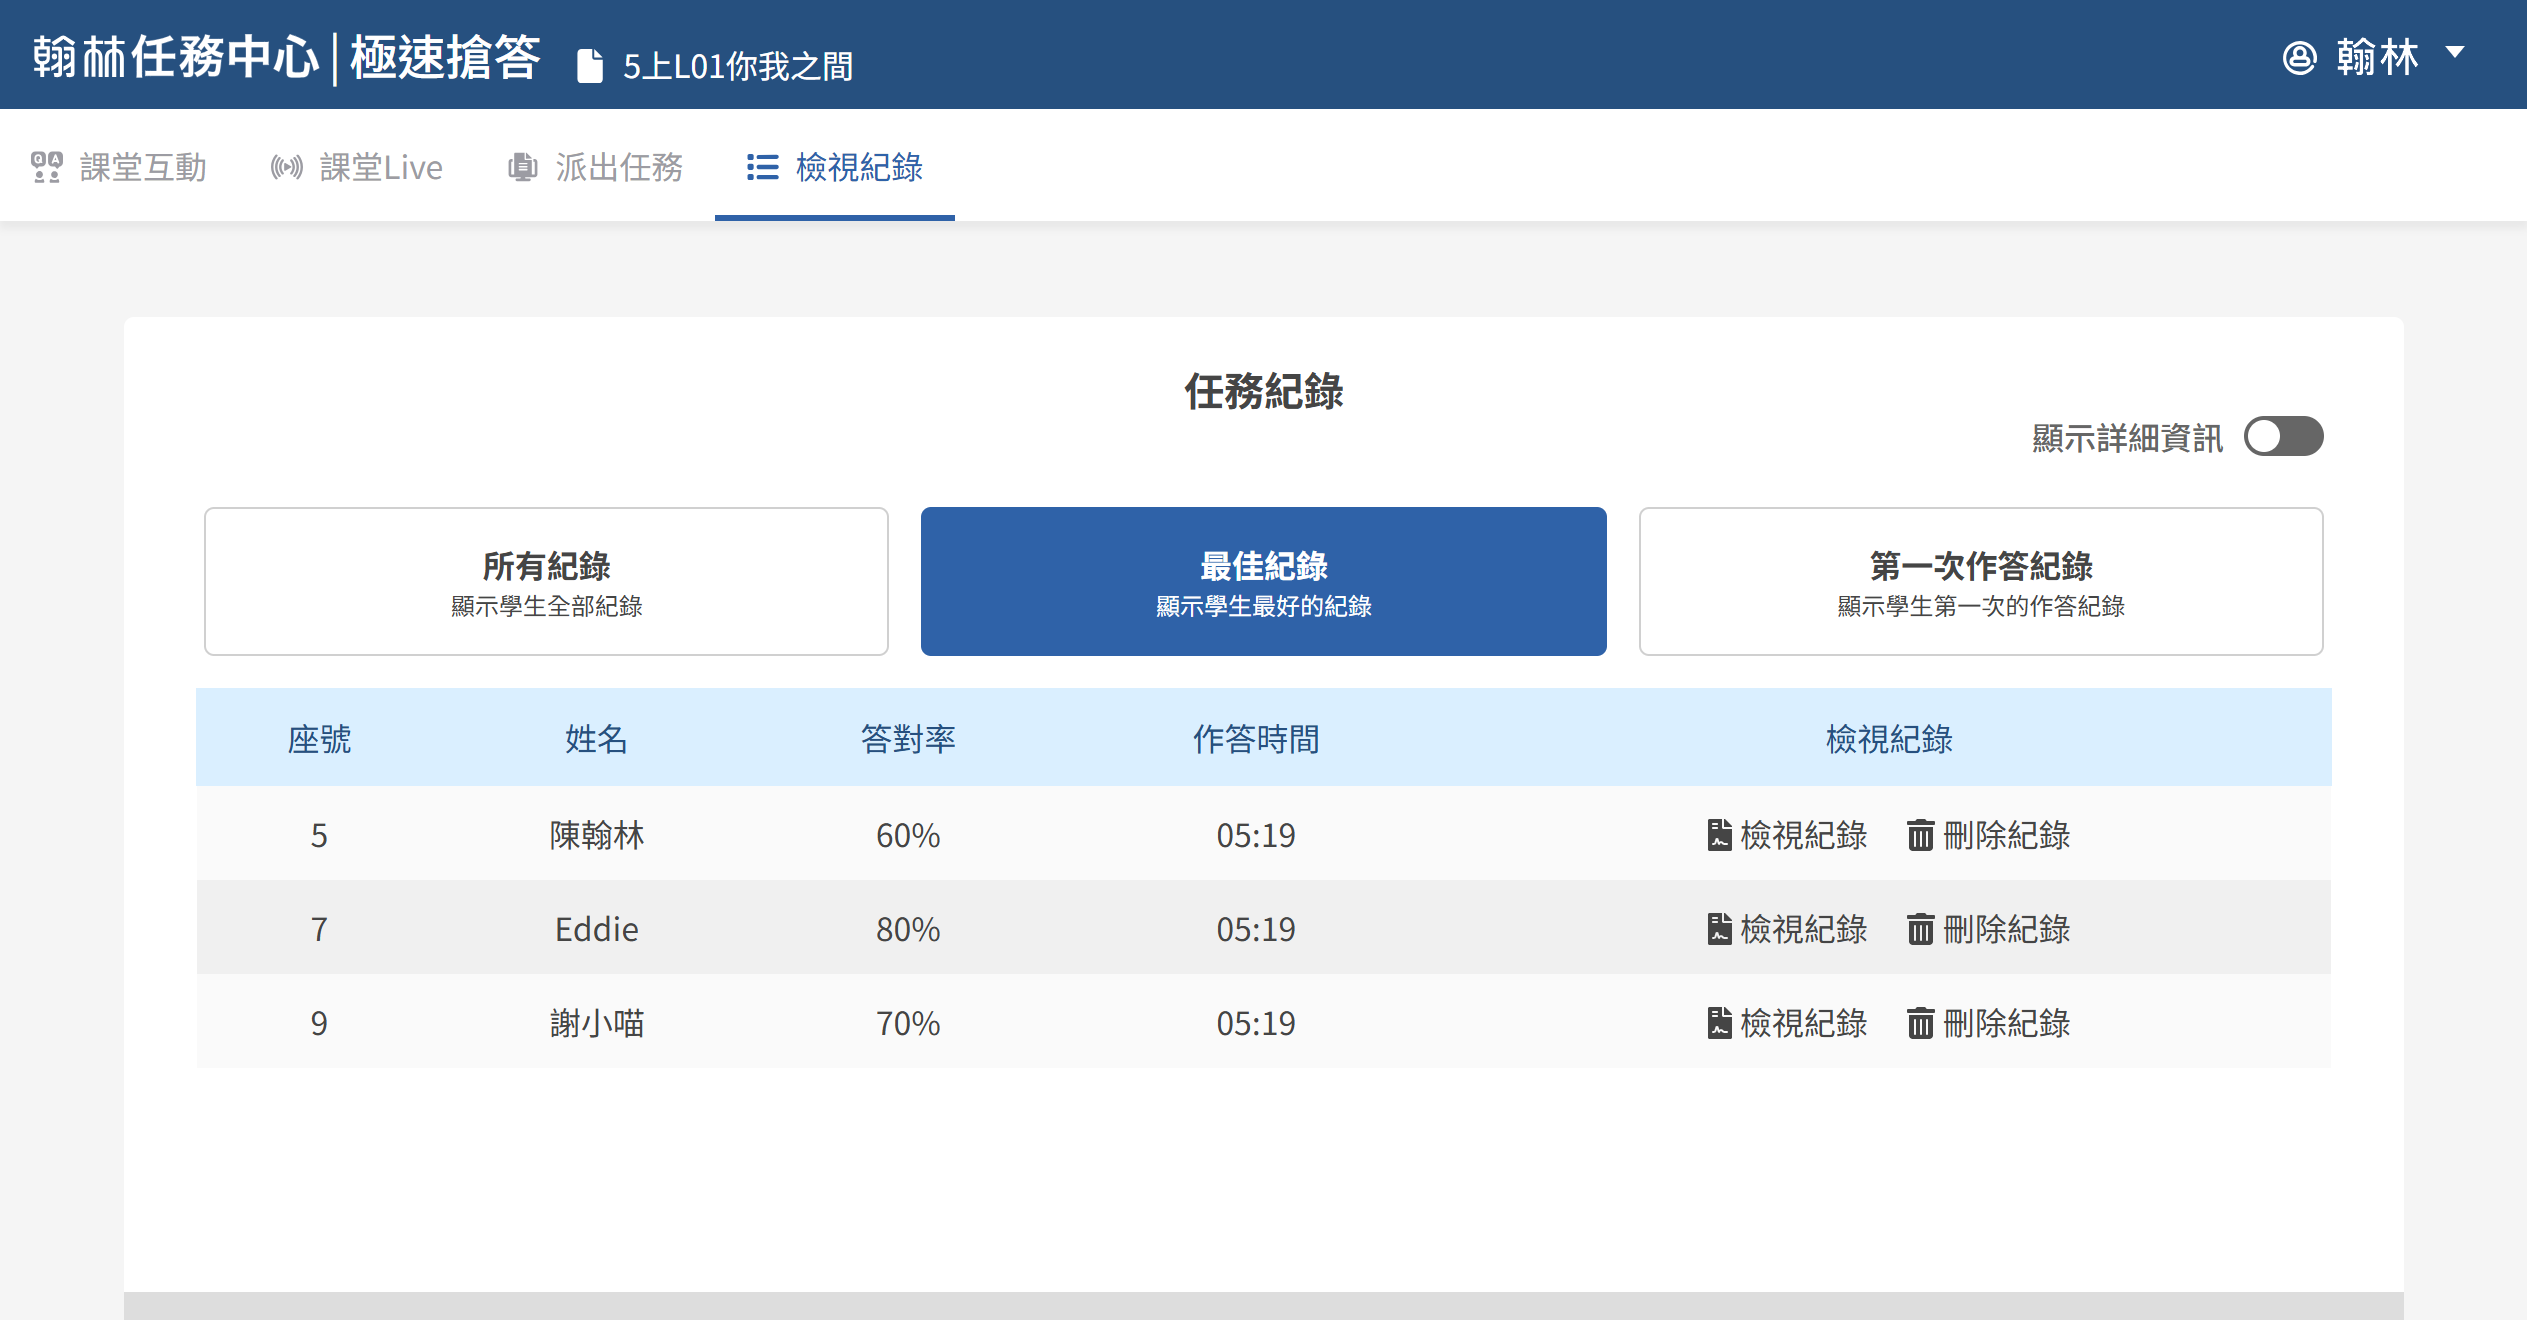Open the 派出任務 tab

point(618,167)
